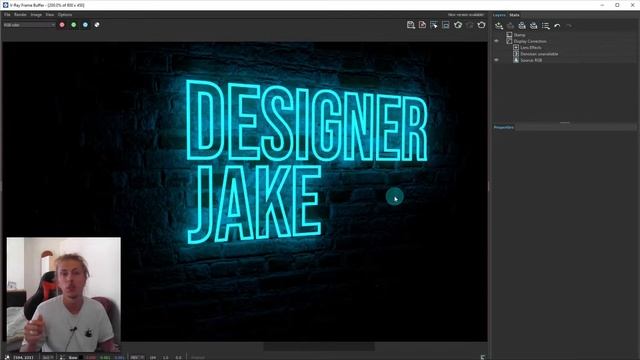Toggle visibility eye of Display Correction layer
Viewport: 640px width, 360px height.
coord(496,41)
